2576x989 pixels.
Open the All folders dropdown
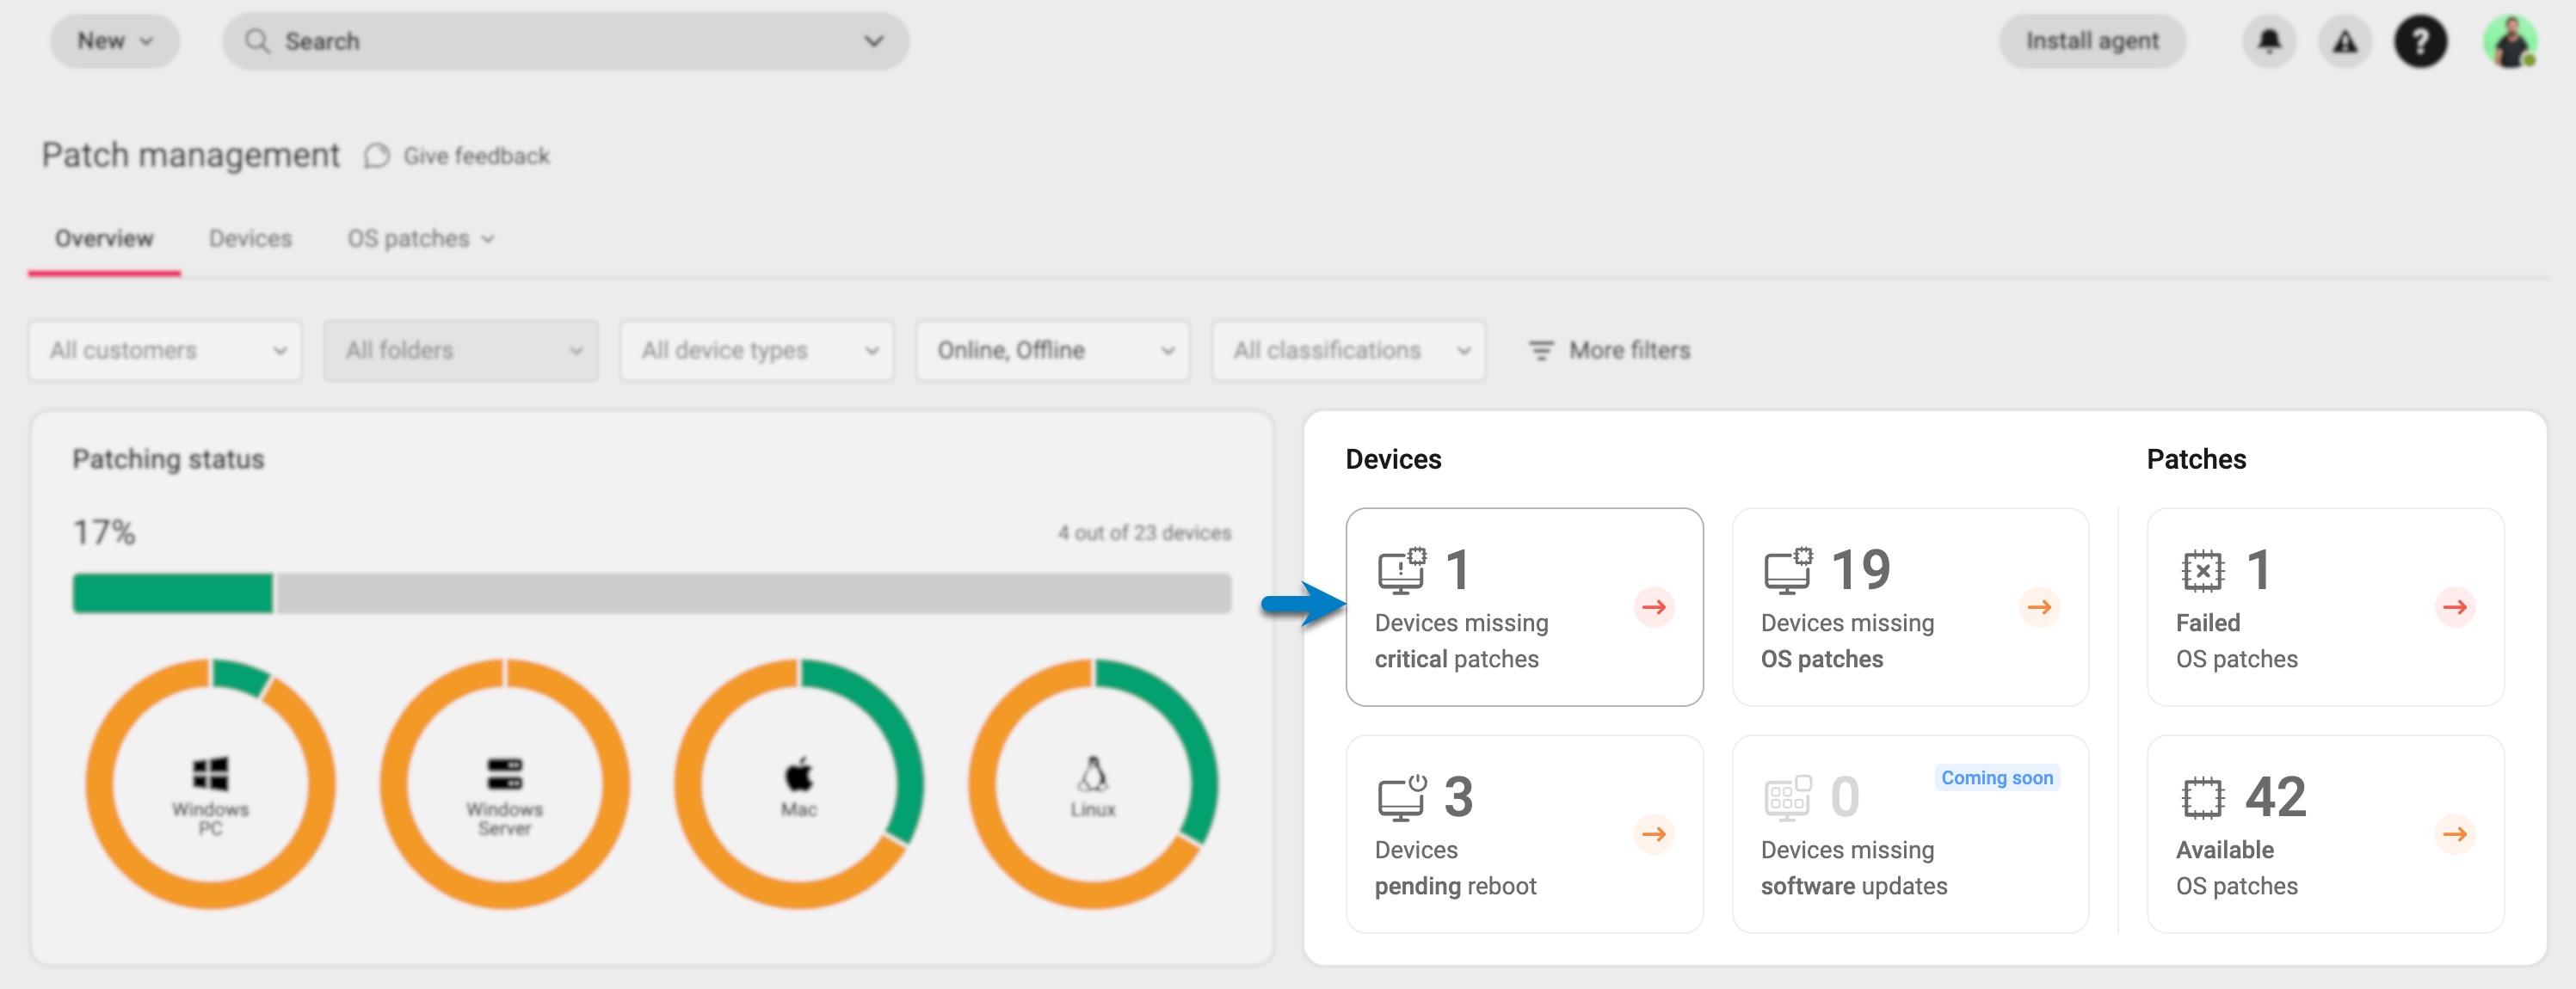click(461, 350)
